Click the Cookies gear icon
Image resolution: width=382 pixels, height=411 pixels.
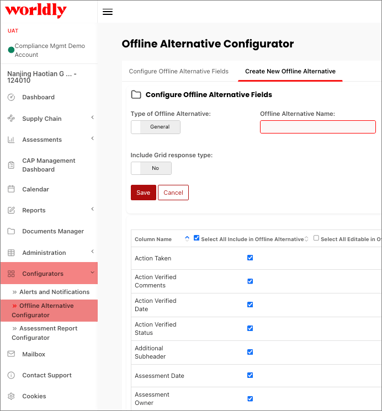tap(11, 396)
